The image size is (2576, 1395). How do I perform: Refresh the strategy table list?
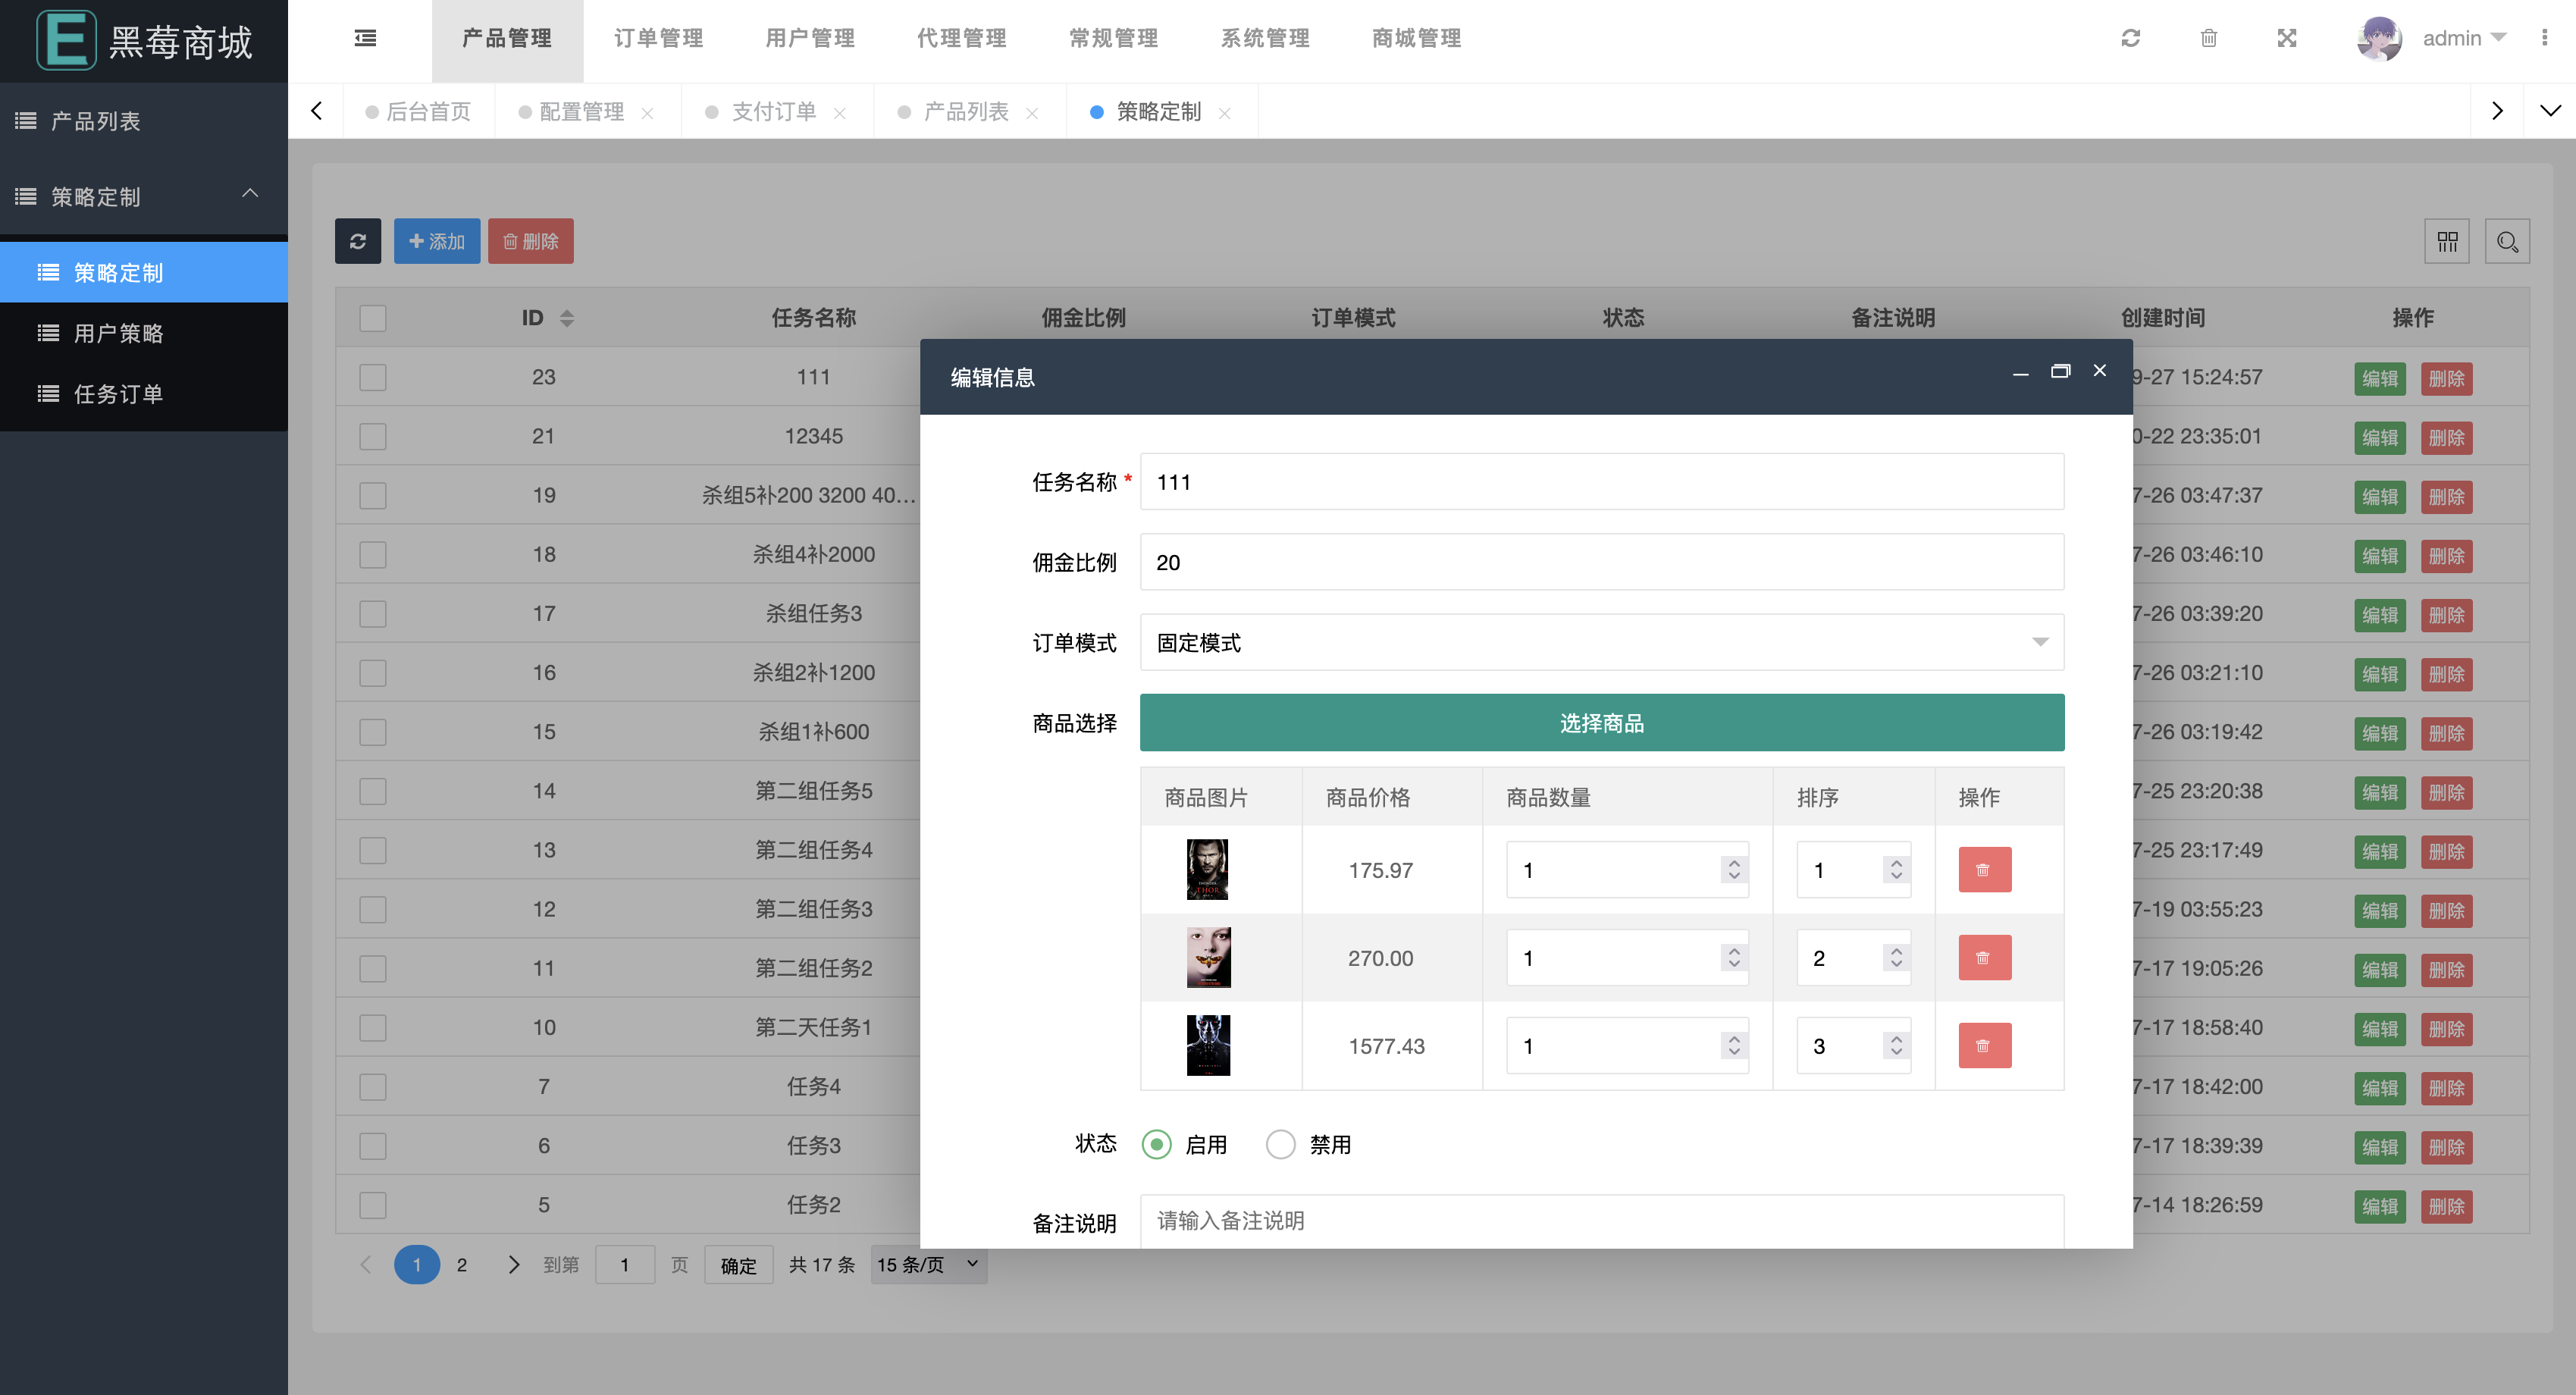point(358,240)
